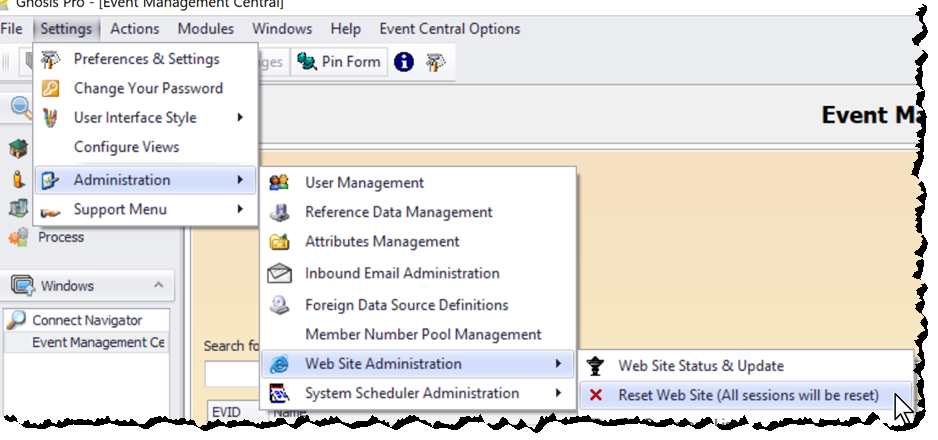Image resolution: width=938 pixels, height=440 pixels.
Task: Open the Windows menu in menu bar
Action: (x=282, y=29)
